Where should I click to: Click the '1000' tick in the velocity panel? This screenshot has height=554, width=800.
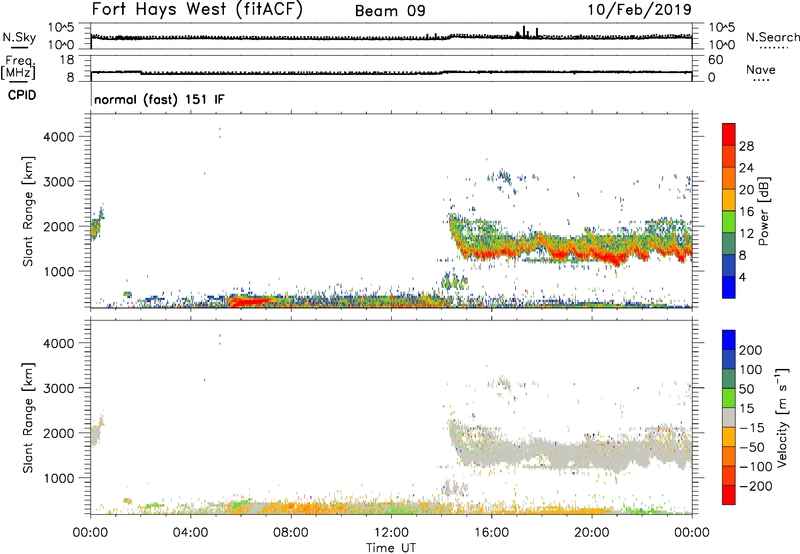(58, 478)
